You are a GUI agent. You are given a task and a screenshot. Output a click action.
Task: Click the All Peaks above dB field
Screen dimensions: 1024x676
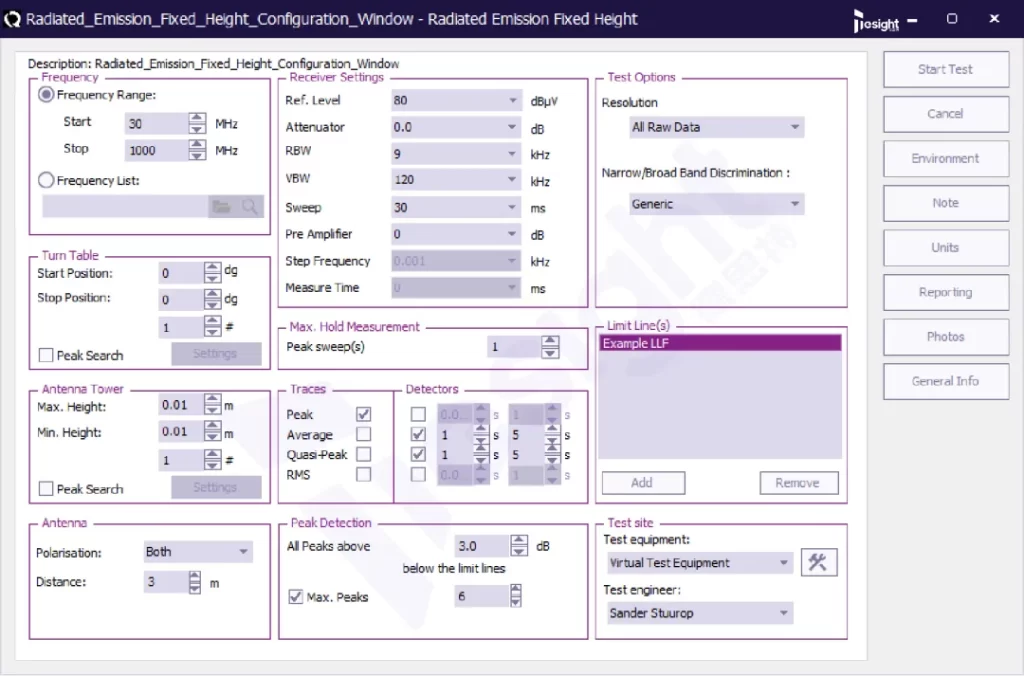[x=482, y=545]
